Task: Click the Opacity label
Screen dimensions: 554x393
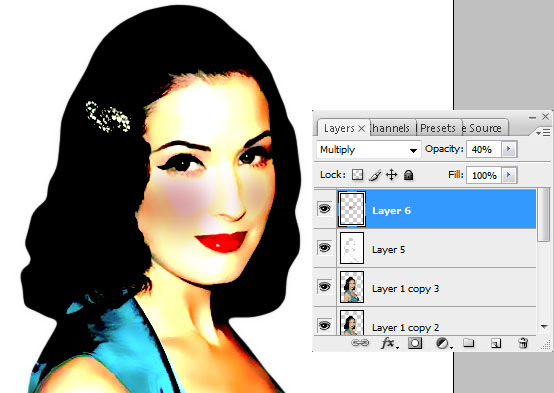Action: tap(444, 149)
